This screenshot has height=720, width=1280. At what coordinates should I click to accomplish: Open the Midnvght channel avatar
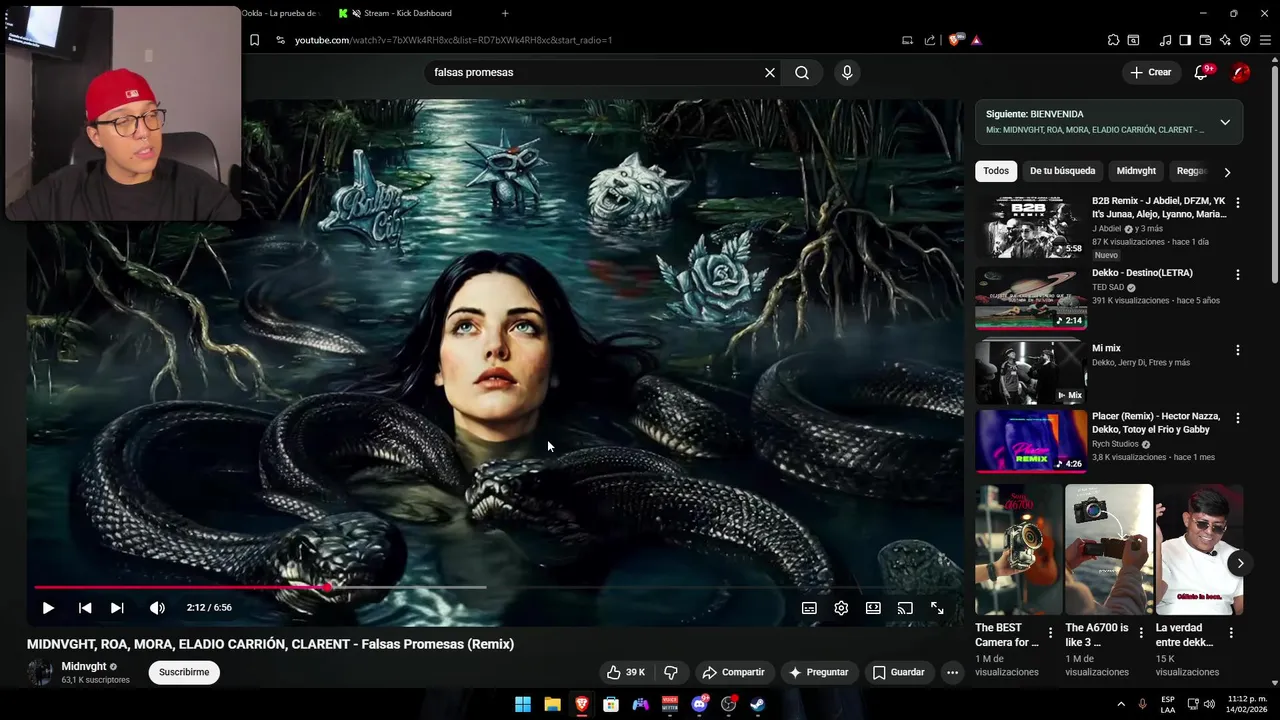(40, 672)
